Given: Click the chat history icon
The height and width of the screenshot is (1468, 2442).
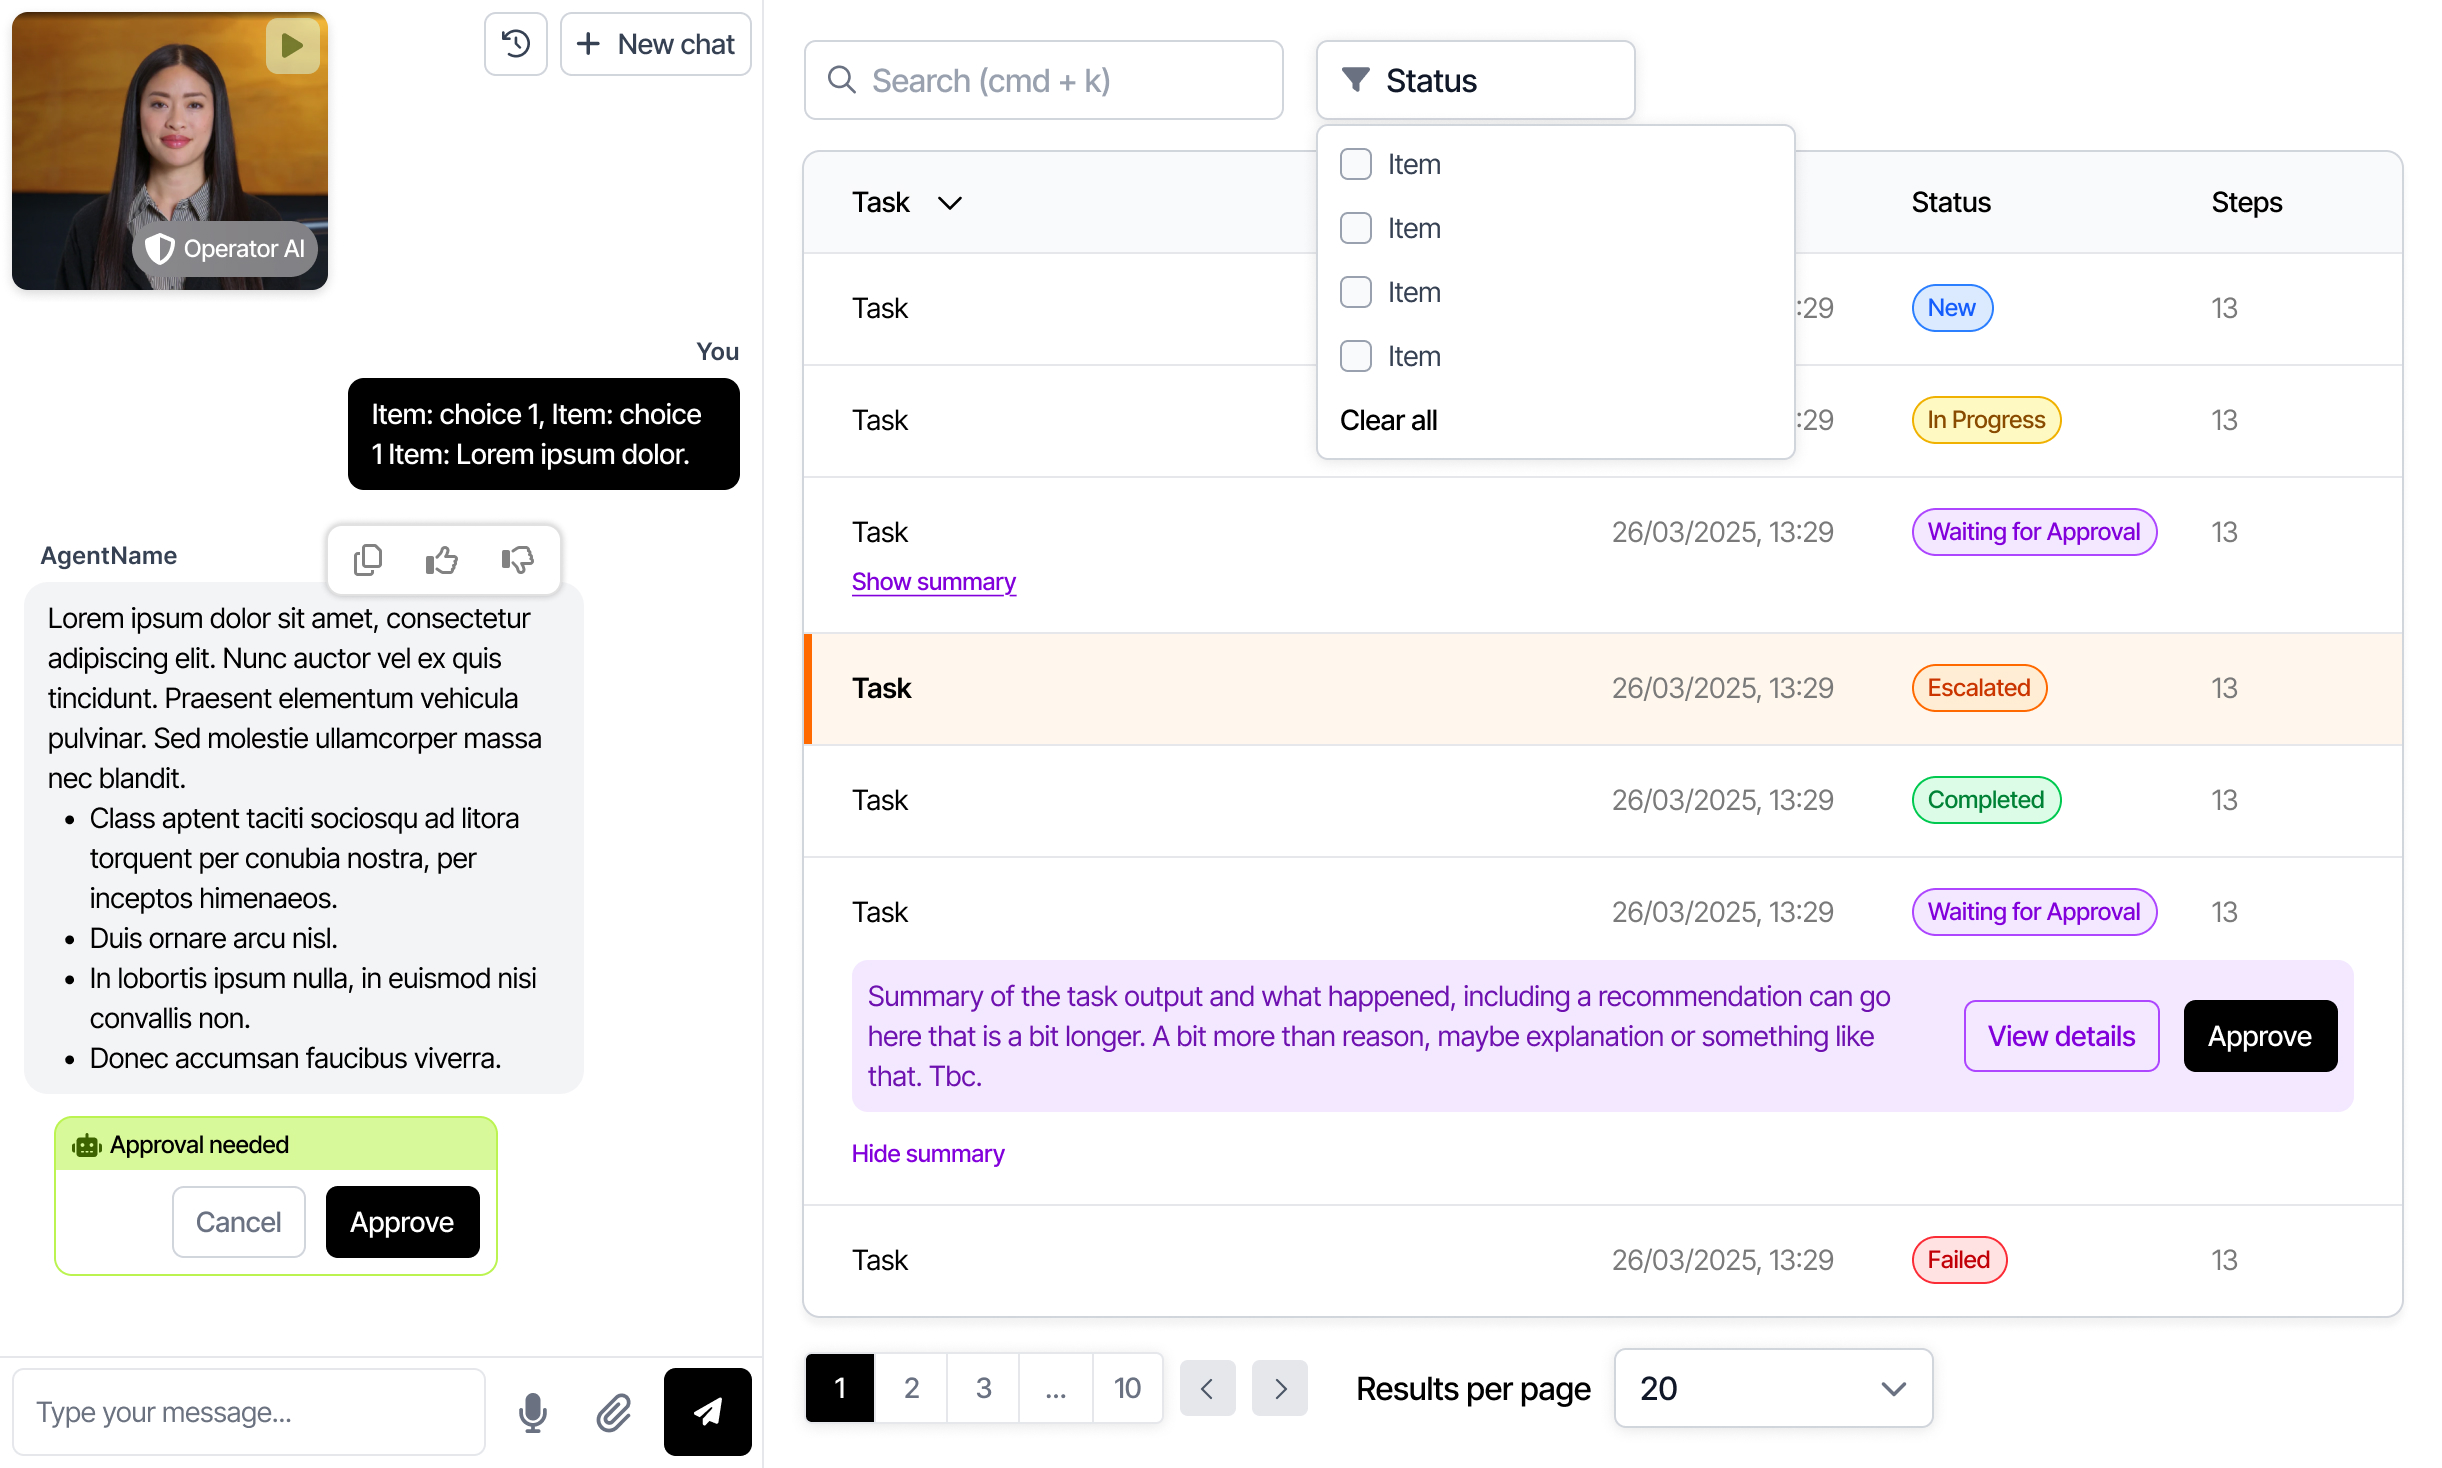Looking at the screenshot, I should click(x=516, y=44).
